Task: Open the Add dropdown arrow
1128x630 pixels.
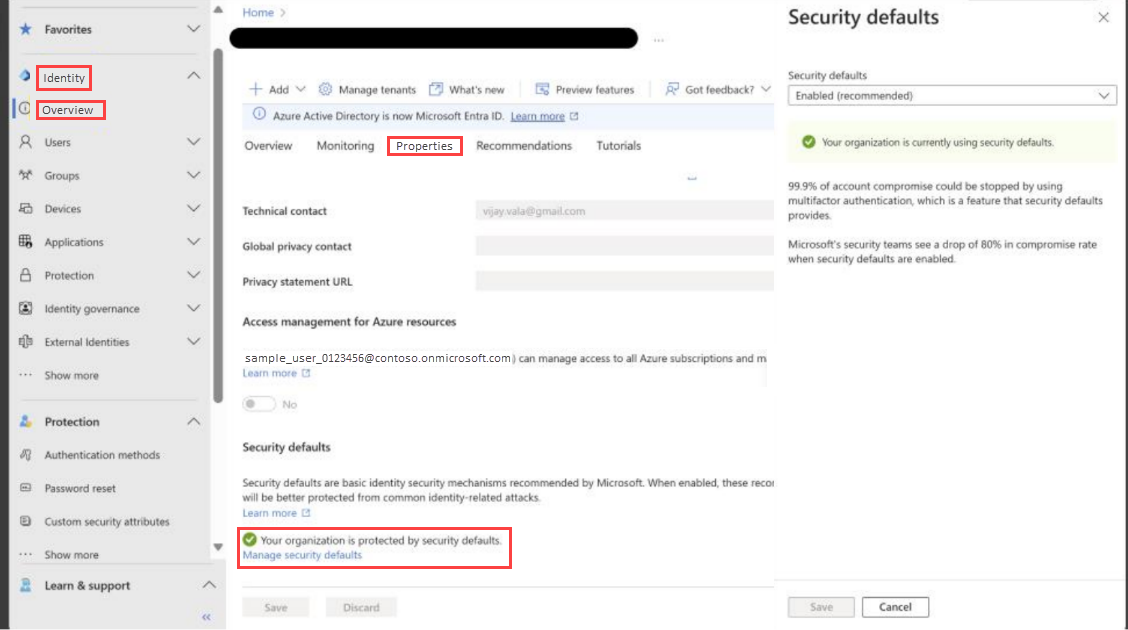Action: tap(301, 89)
